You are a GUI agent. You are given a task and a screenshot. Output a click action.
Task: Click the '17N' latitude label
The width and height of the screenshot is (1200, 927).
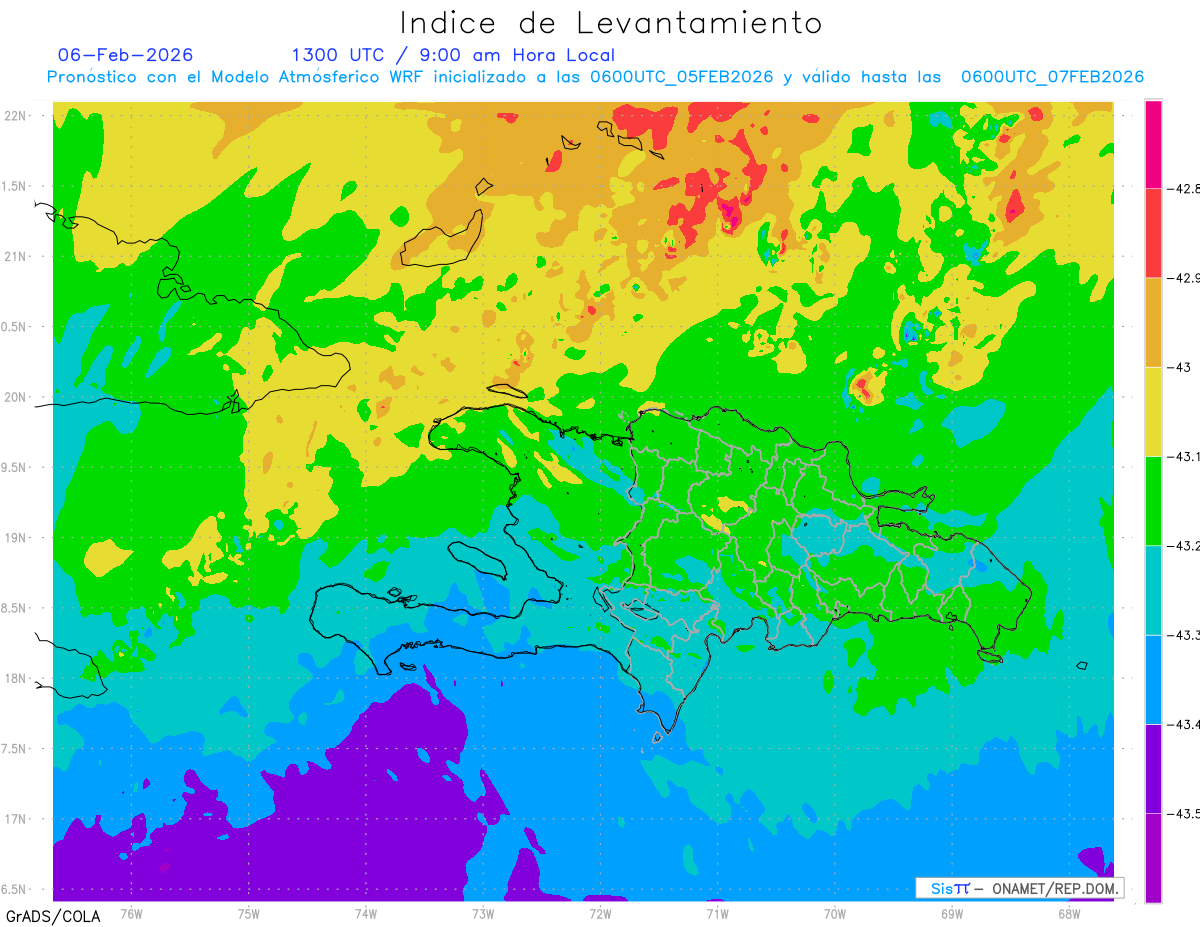click(16, 819)
